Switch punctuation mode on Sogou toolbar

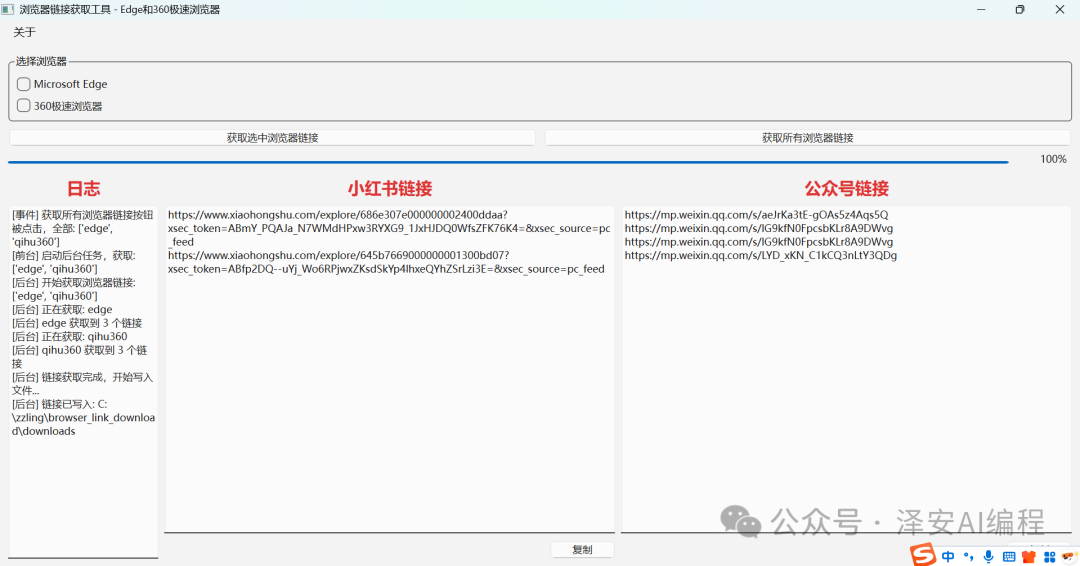(968, 556)
